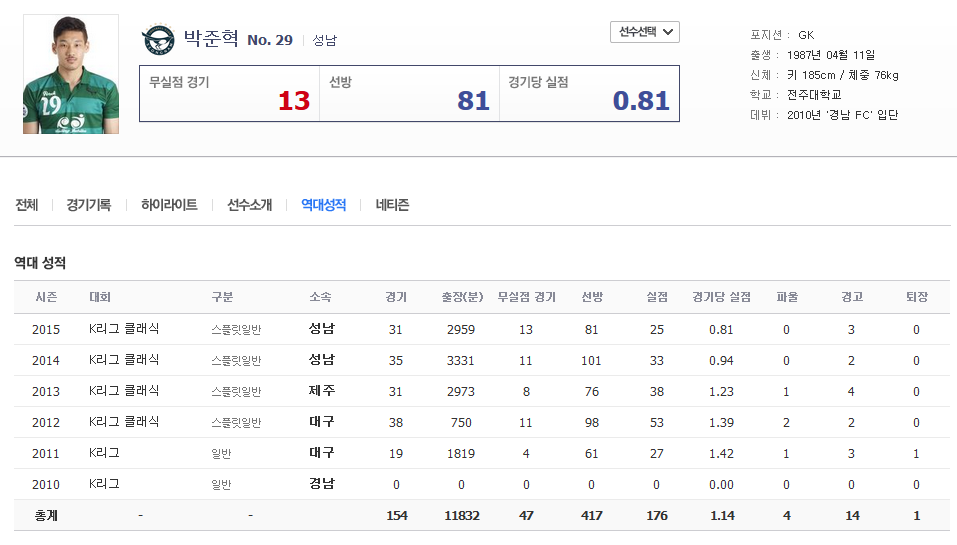The width and height of the screenshot is (957, 545).
Task: Click K리그 클래식 in the 2015 row
Action: coord(124,328)
